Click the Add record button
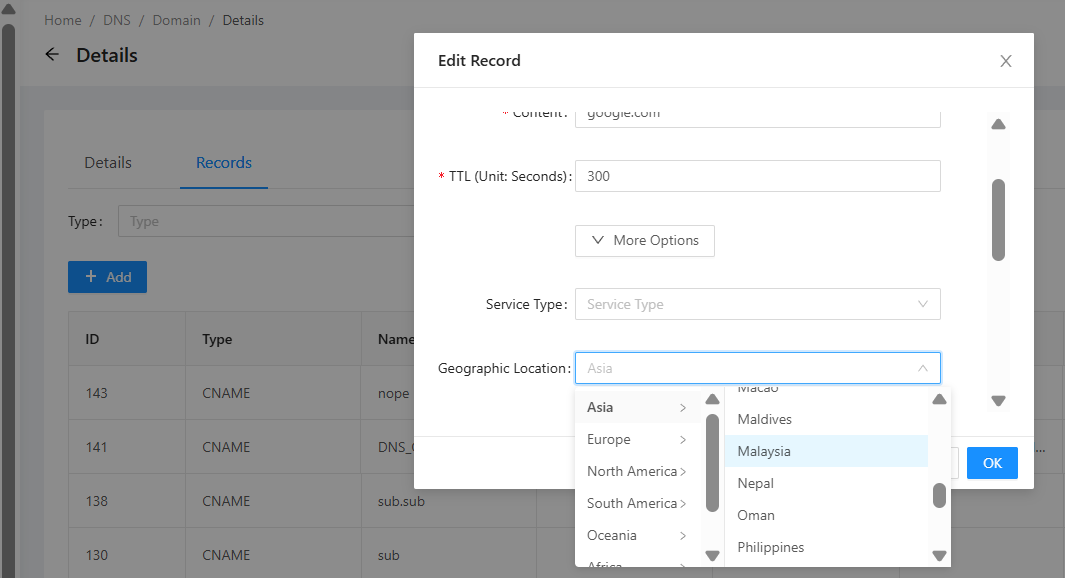 (x=107, y=277)
